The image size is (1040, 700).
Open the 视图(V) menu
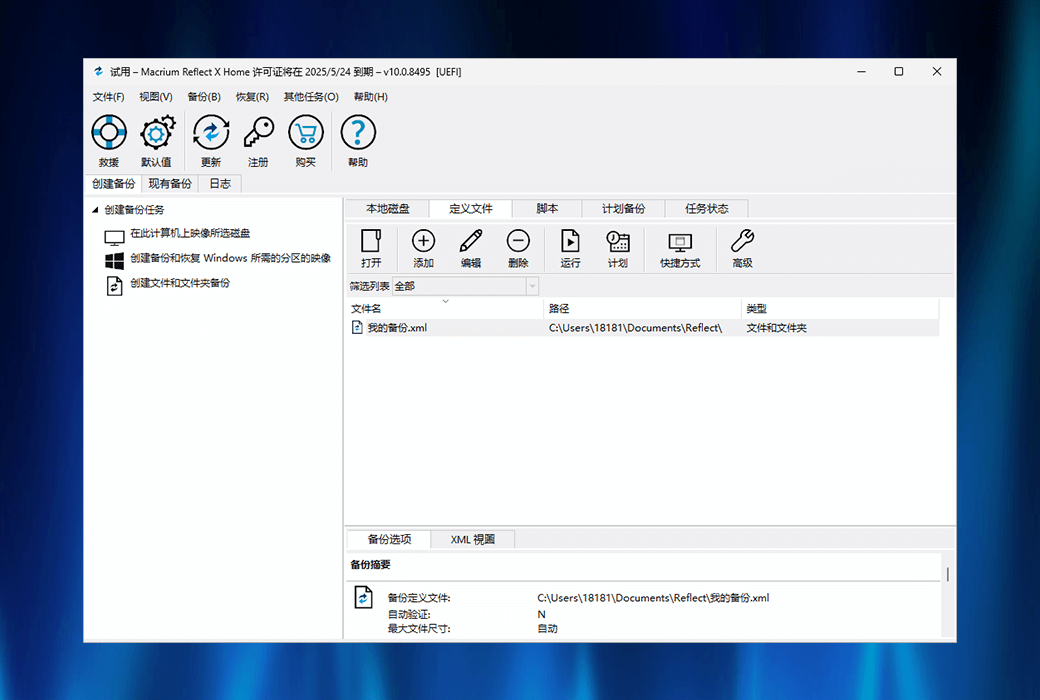coord(156,97)
